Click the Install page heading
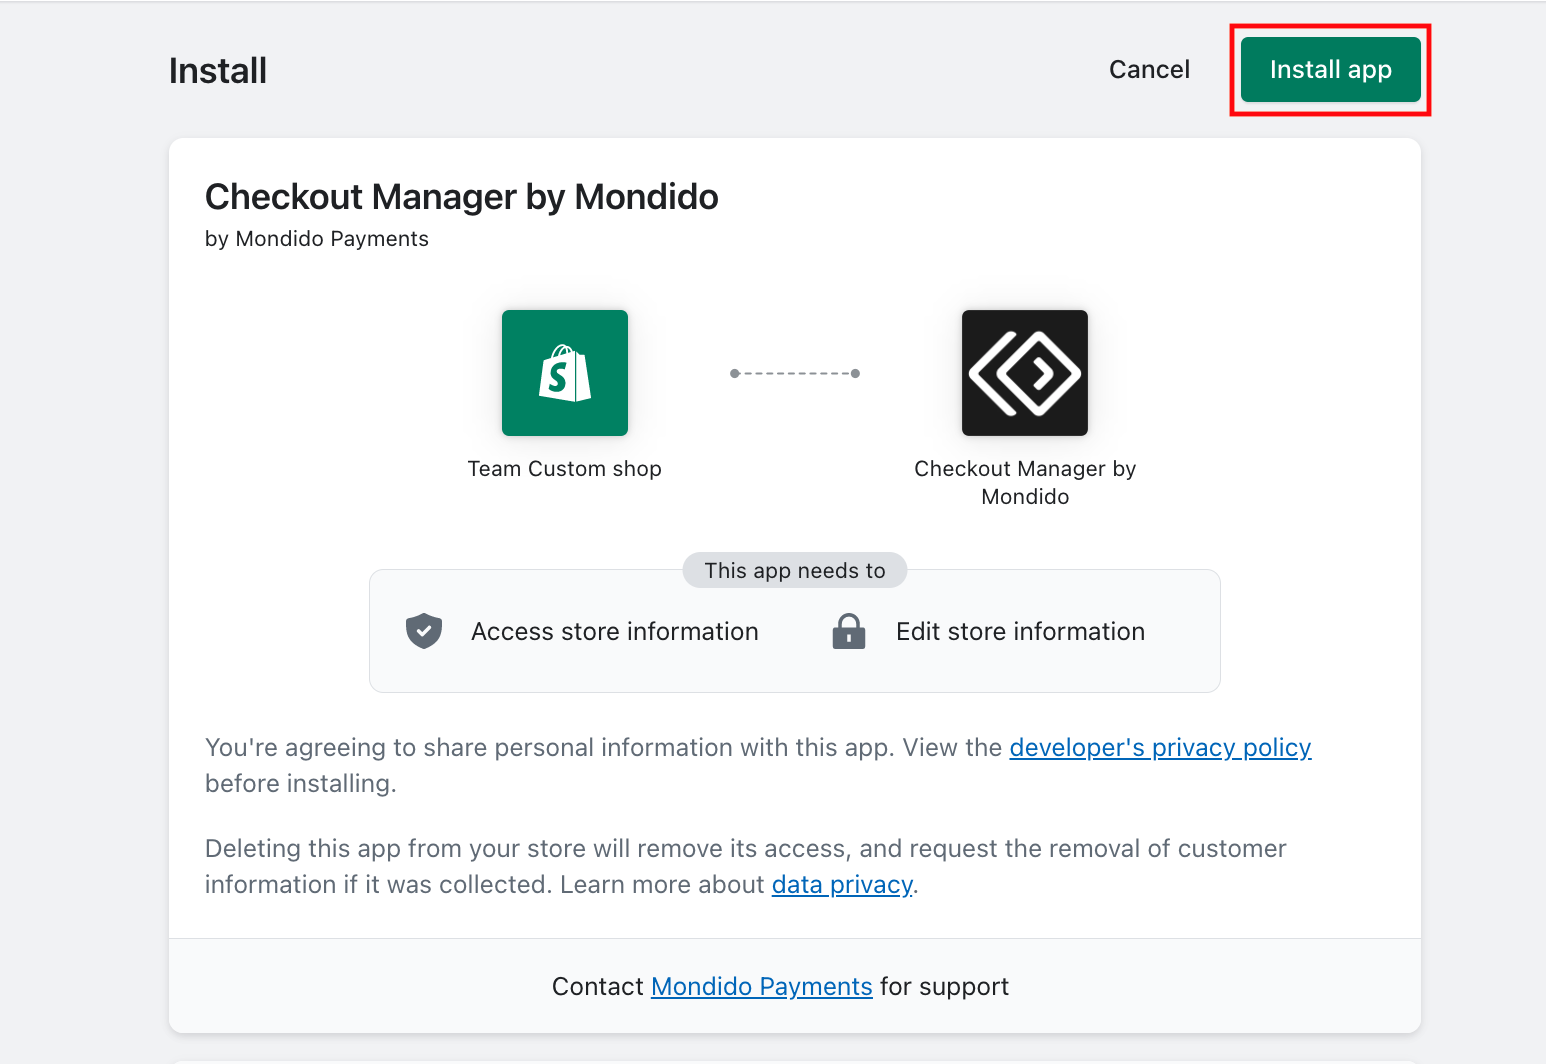The height and width of the screenshot is (1064, 1546). tap(218, 71)
